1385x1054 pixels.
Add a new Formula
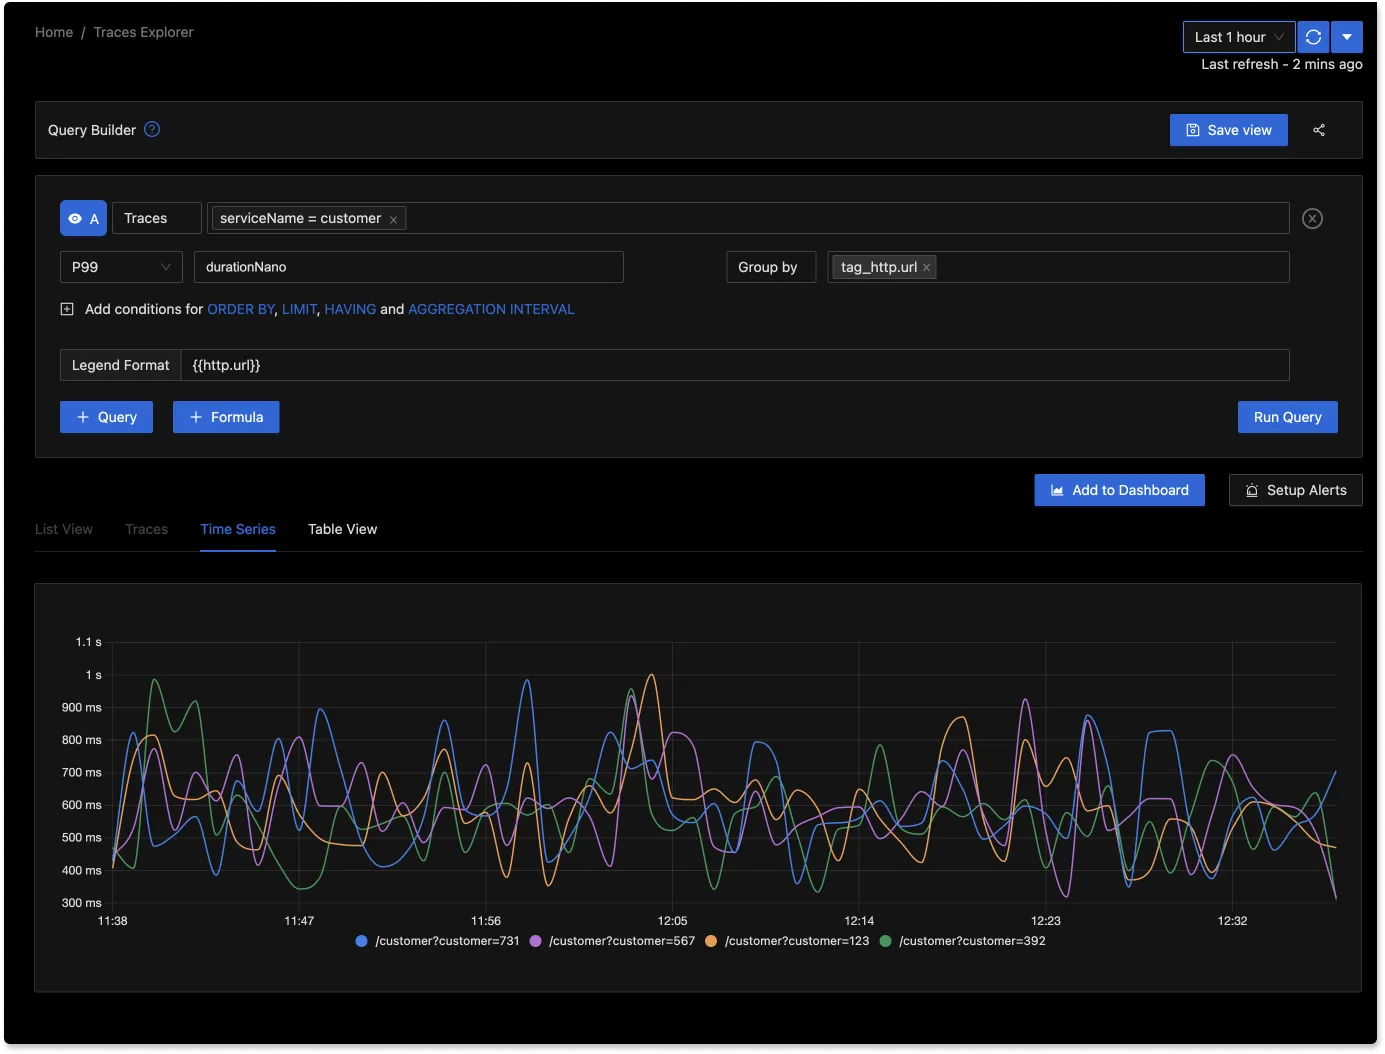click(226, 417)
